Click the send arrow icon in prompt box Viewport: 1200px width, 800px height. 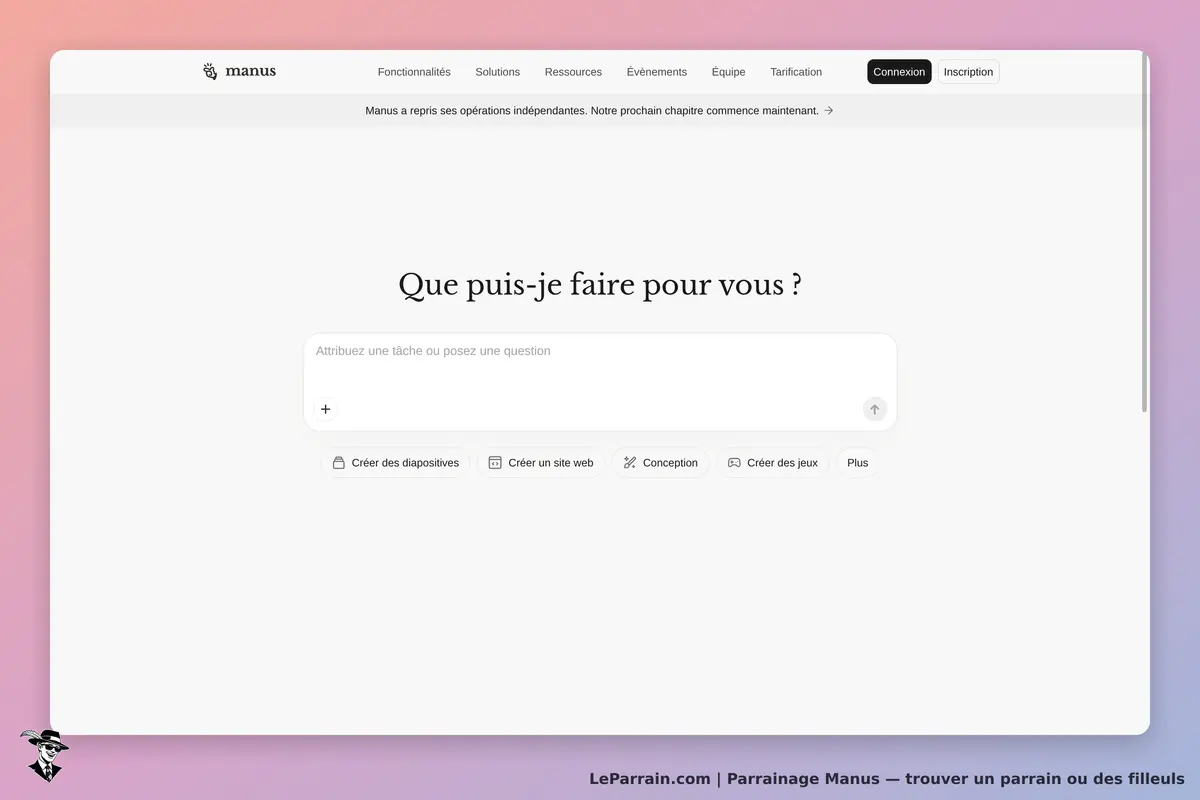click(x=875, y=409)
